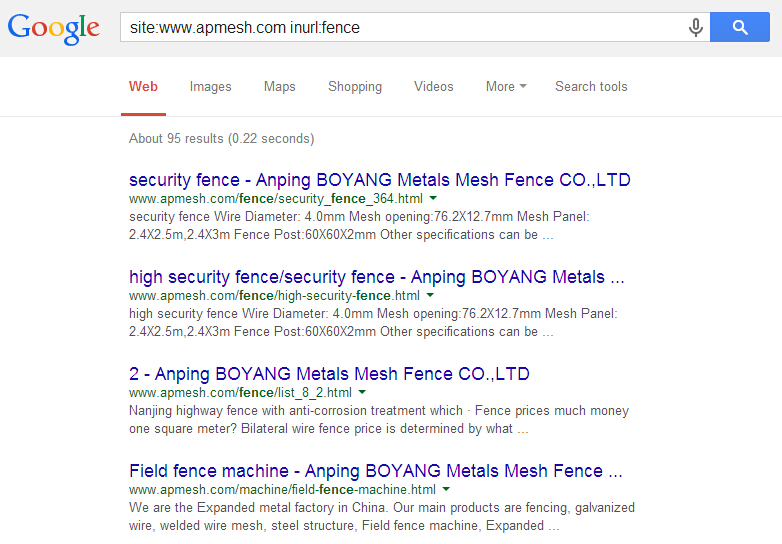
Task: Open 'security fence - Anping BOYANG' result link
Action: 380,180
